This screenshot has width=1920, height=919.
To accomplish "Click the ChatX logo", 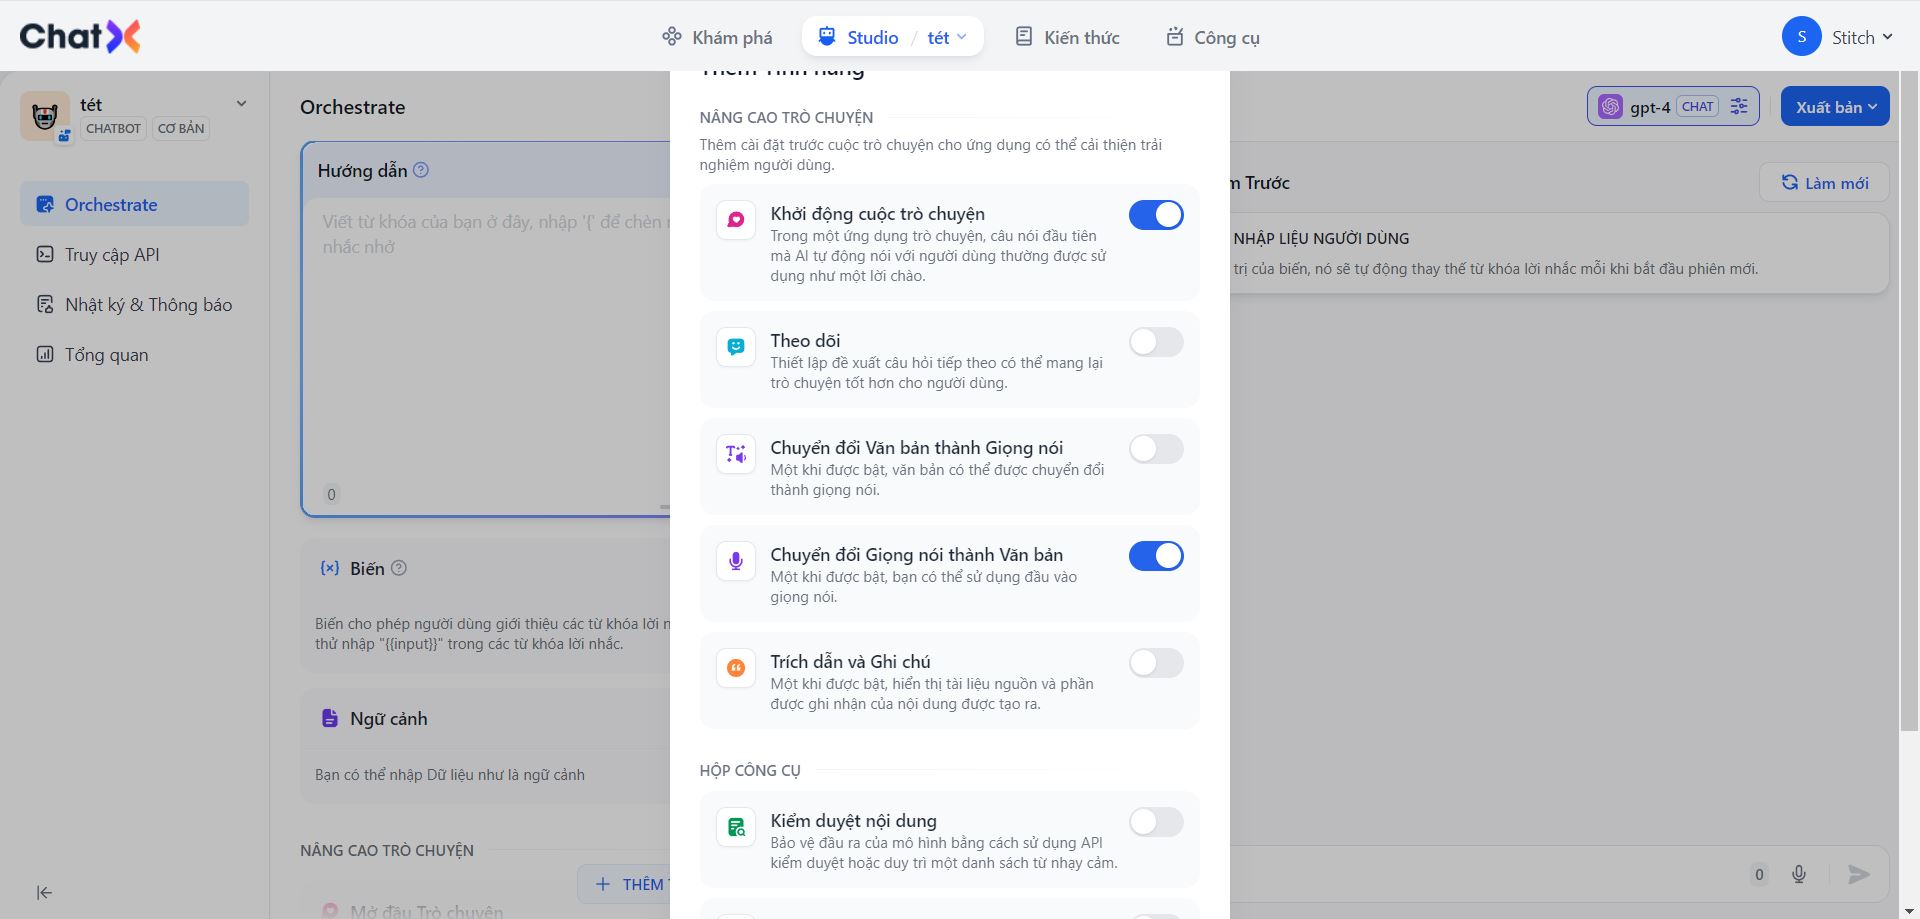I will click(x=80, y=37).
